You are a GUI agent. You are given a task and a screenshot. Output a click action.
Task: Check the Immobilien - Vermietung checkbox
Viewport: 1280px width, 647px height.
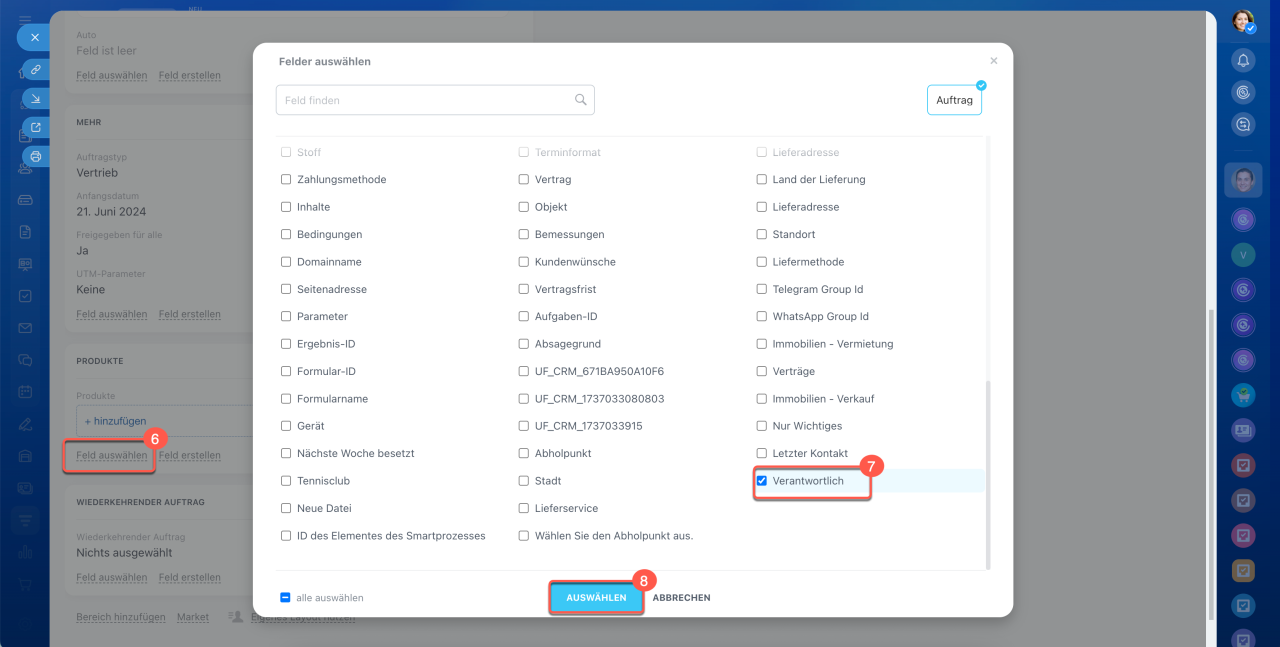pos(762,344)
